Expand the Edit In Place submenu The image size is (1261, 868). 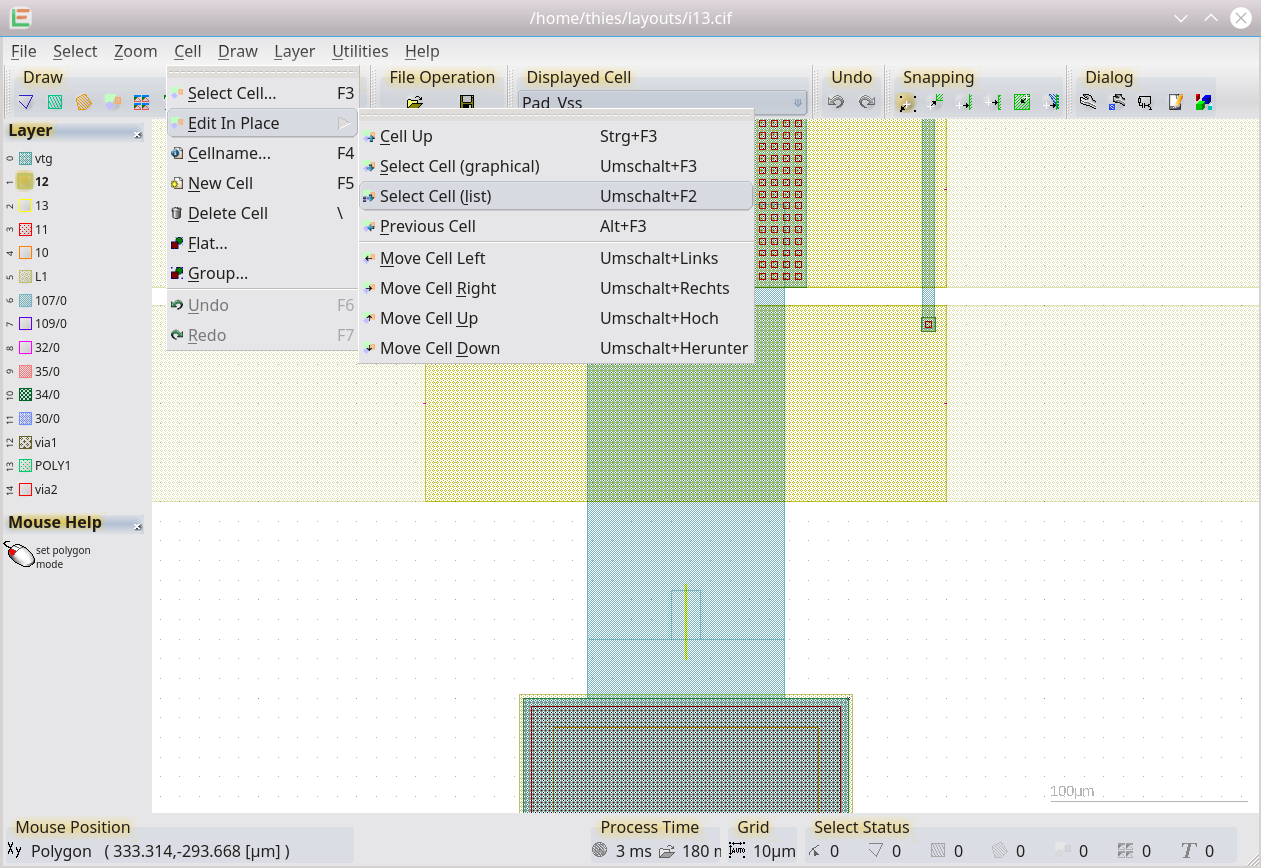point(262,123)
